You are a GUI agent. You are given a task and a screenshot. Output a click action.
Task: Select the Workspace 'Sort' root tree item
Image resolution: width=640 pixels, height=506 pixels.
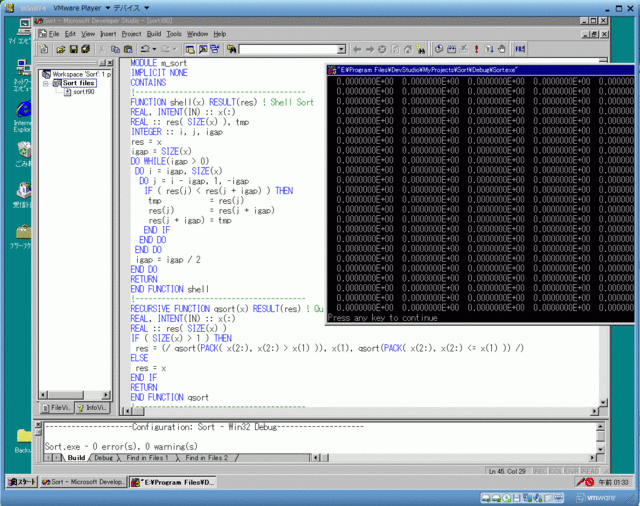point(77,74)
